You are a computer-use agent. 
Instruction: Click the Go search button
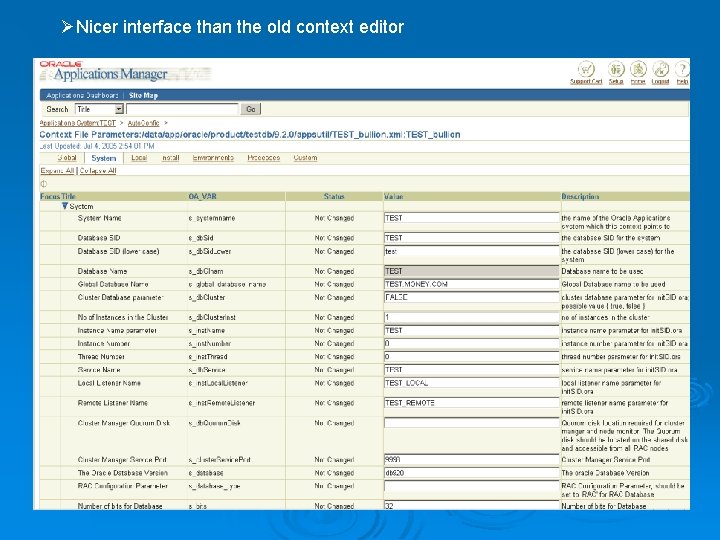[x=251, y=109]
